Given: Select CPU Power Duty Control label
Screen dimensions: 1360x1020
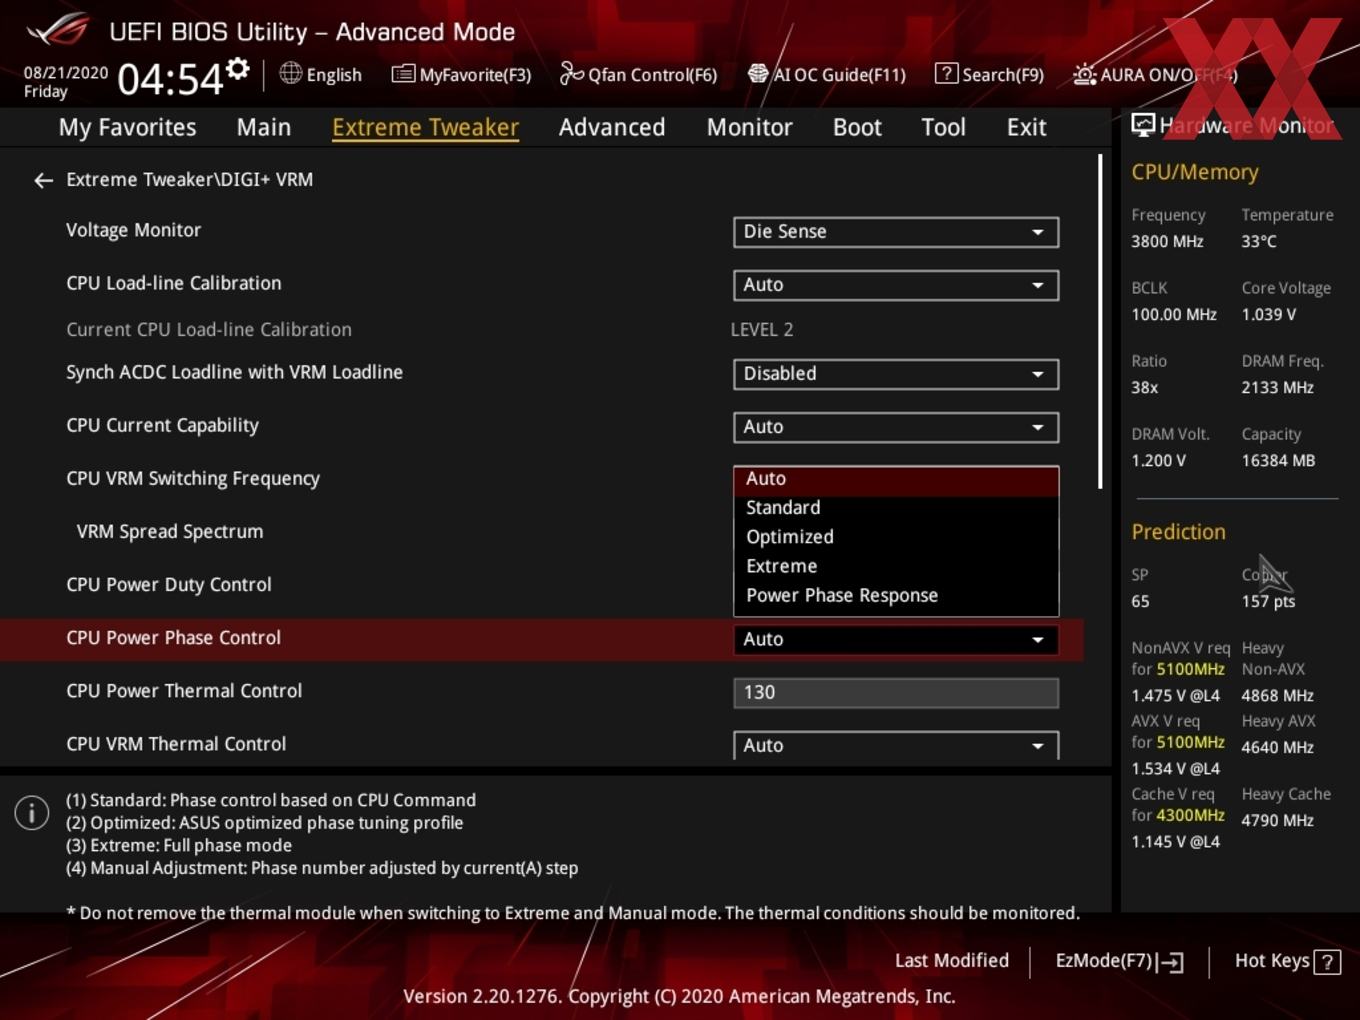Looking at the screenshot, I should pyautogui.click(x=169, y=585).
